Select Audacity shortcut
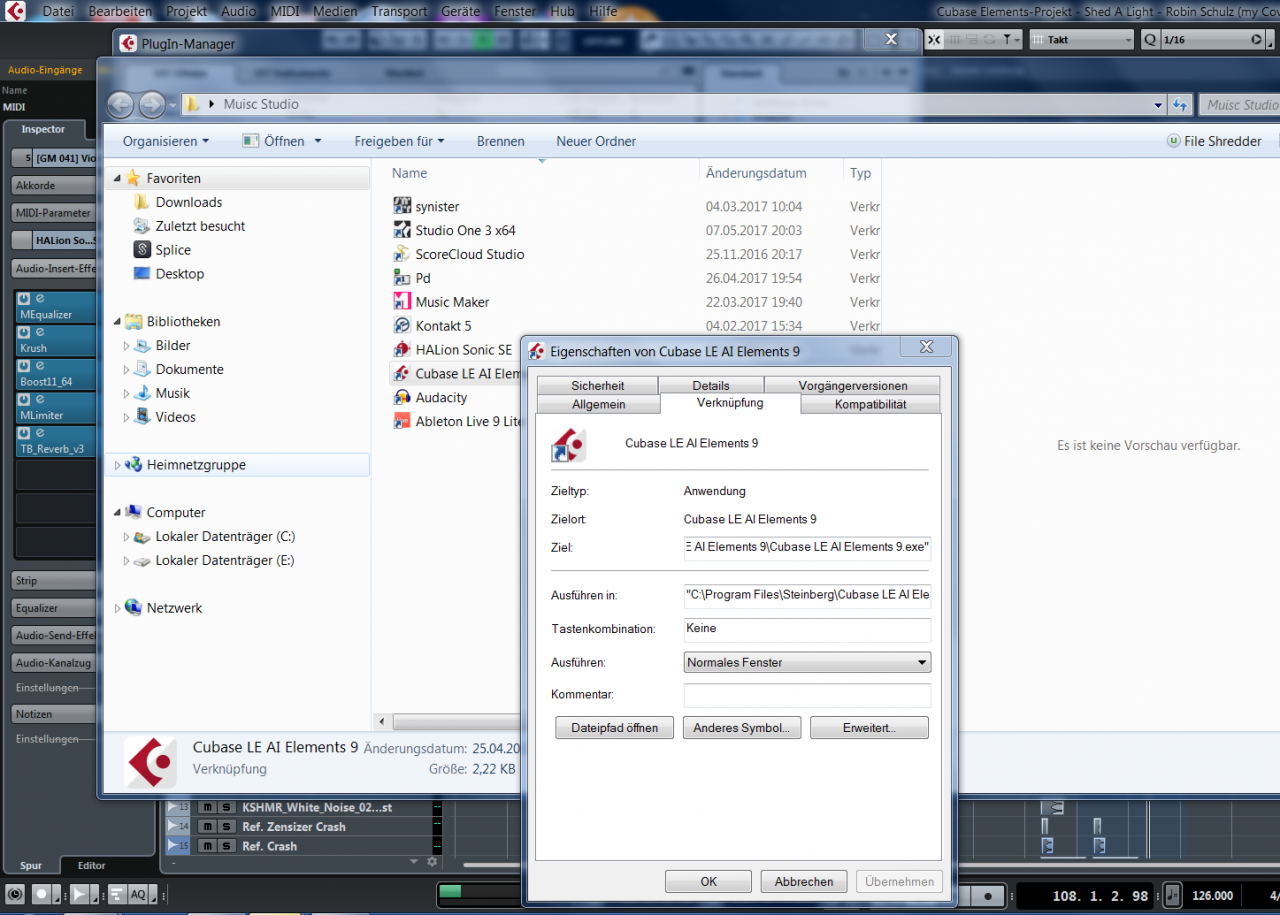 point(431,398)
